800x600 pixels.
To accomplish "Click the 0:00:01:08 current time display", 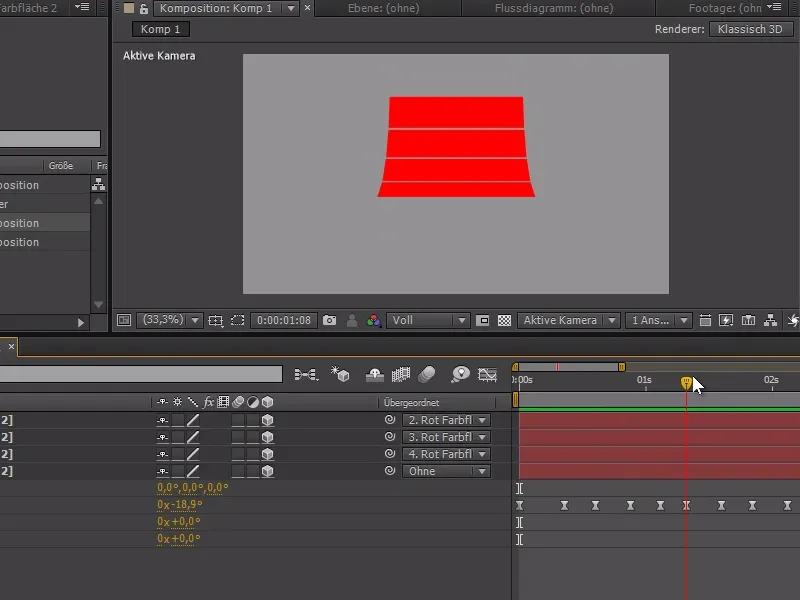I will point(284,320).
